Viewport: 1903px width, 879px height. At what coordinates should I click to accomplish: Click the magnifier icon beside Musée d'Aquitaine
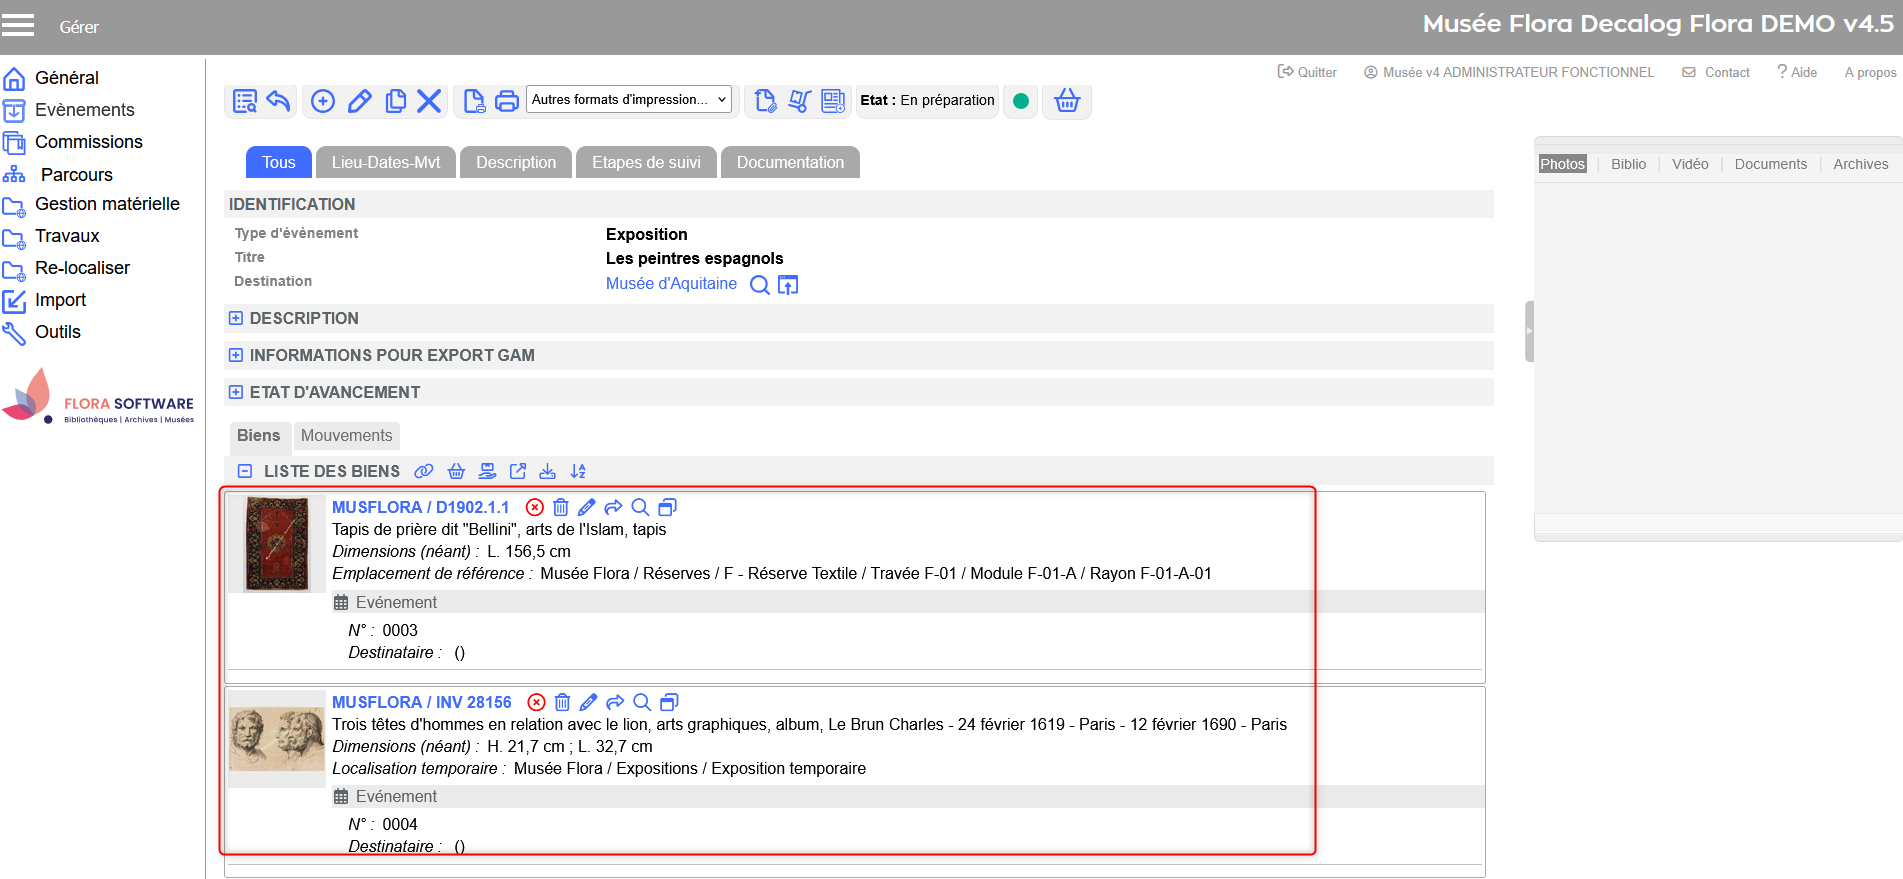pos(760,285)
